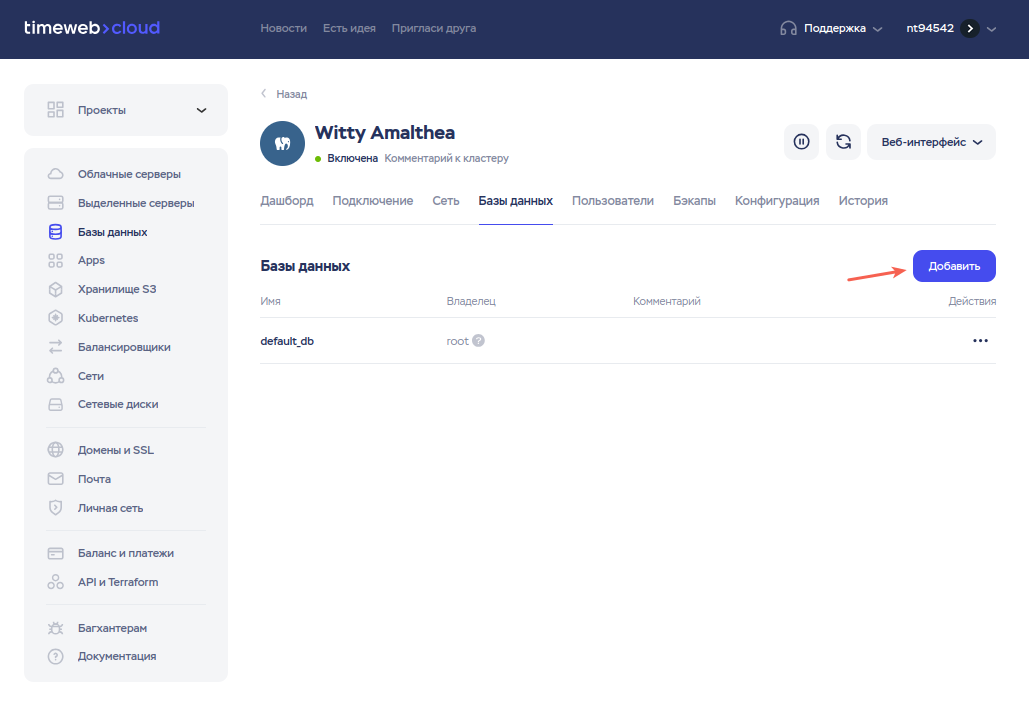Click the default_db database name
1029x709 pixels.
(x=287, y=341)
